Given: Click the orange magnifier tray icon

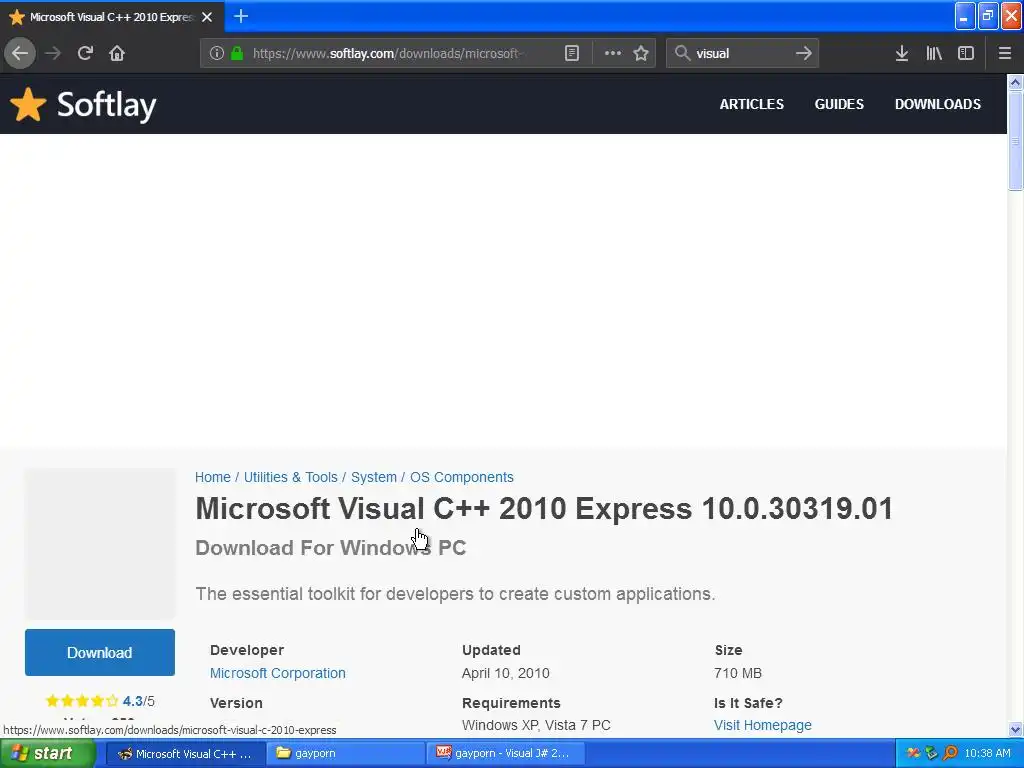Looking at the screenshot, I should click(x=951, y=754).
